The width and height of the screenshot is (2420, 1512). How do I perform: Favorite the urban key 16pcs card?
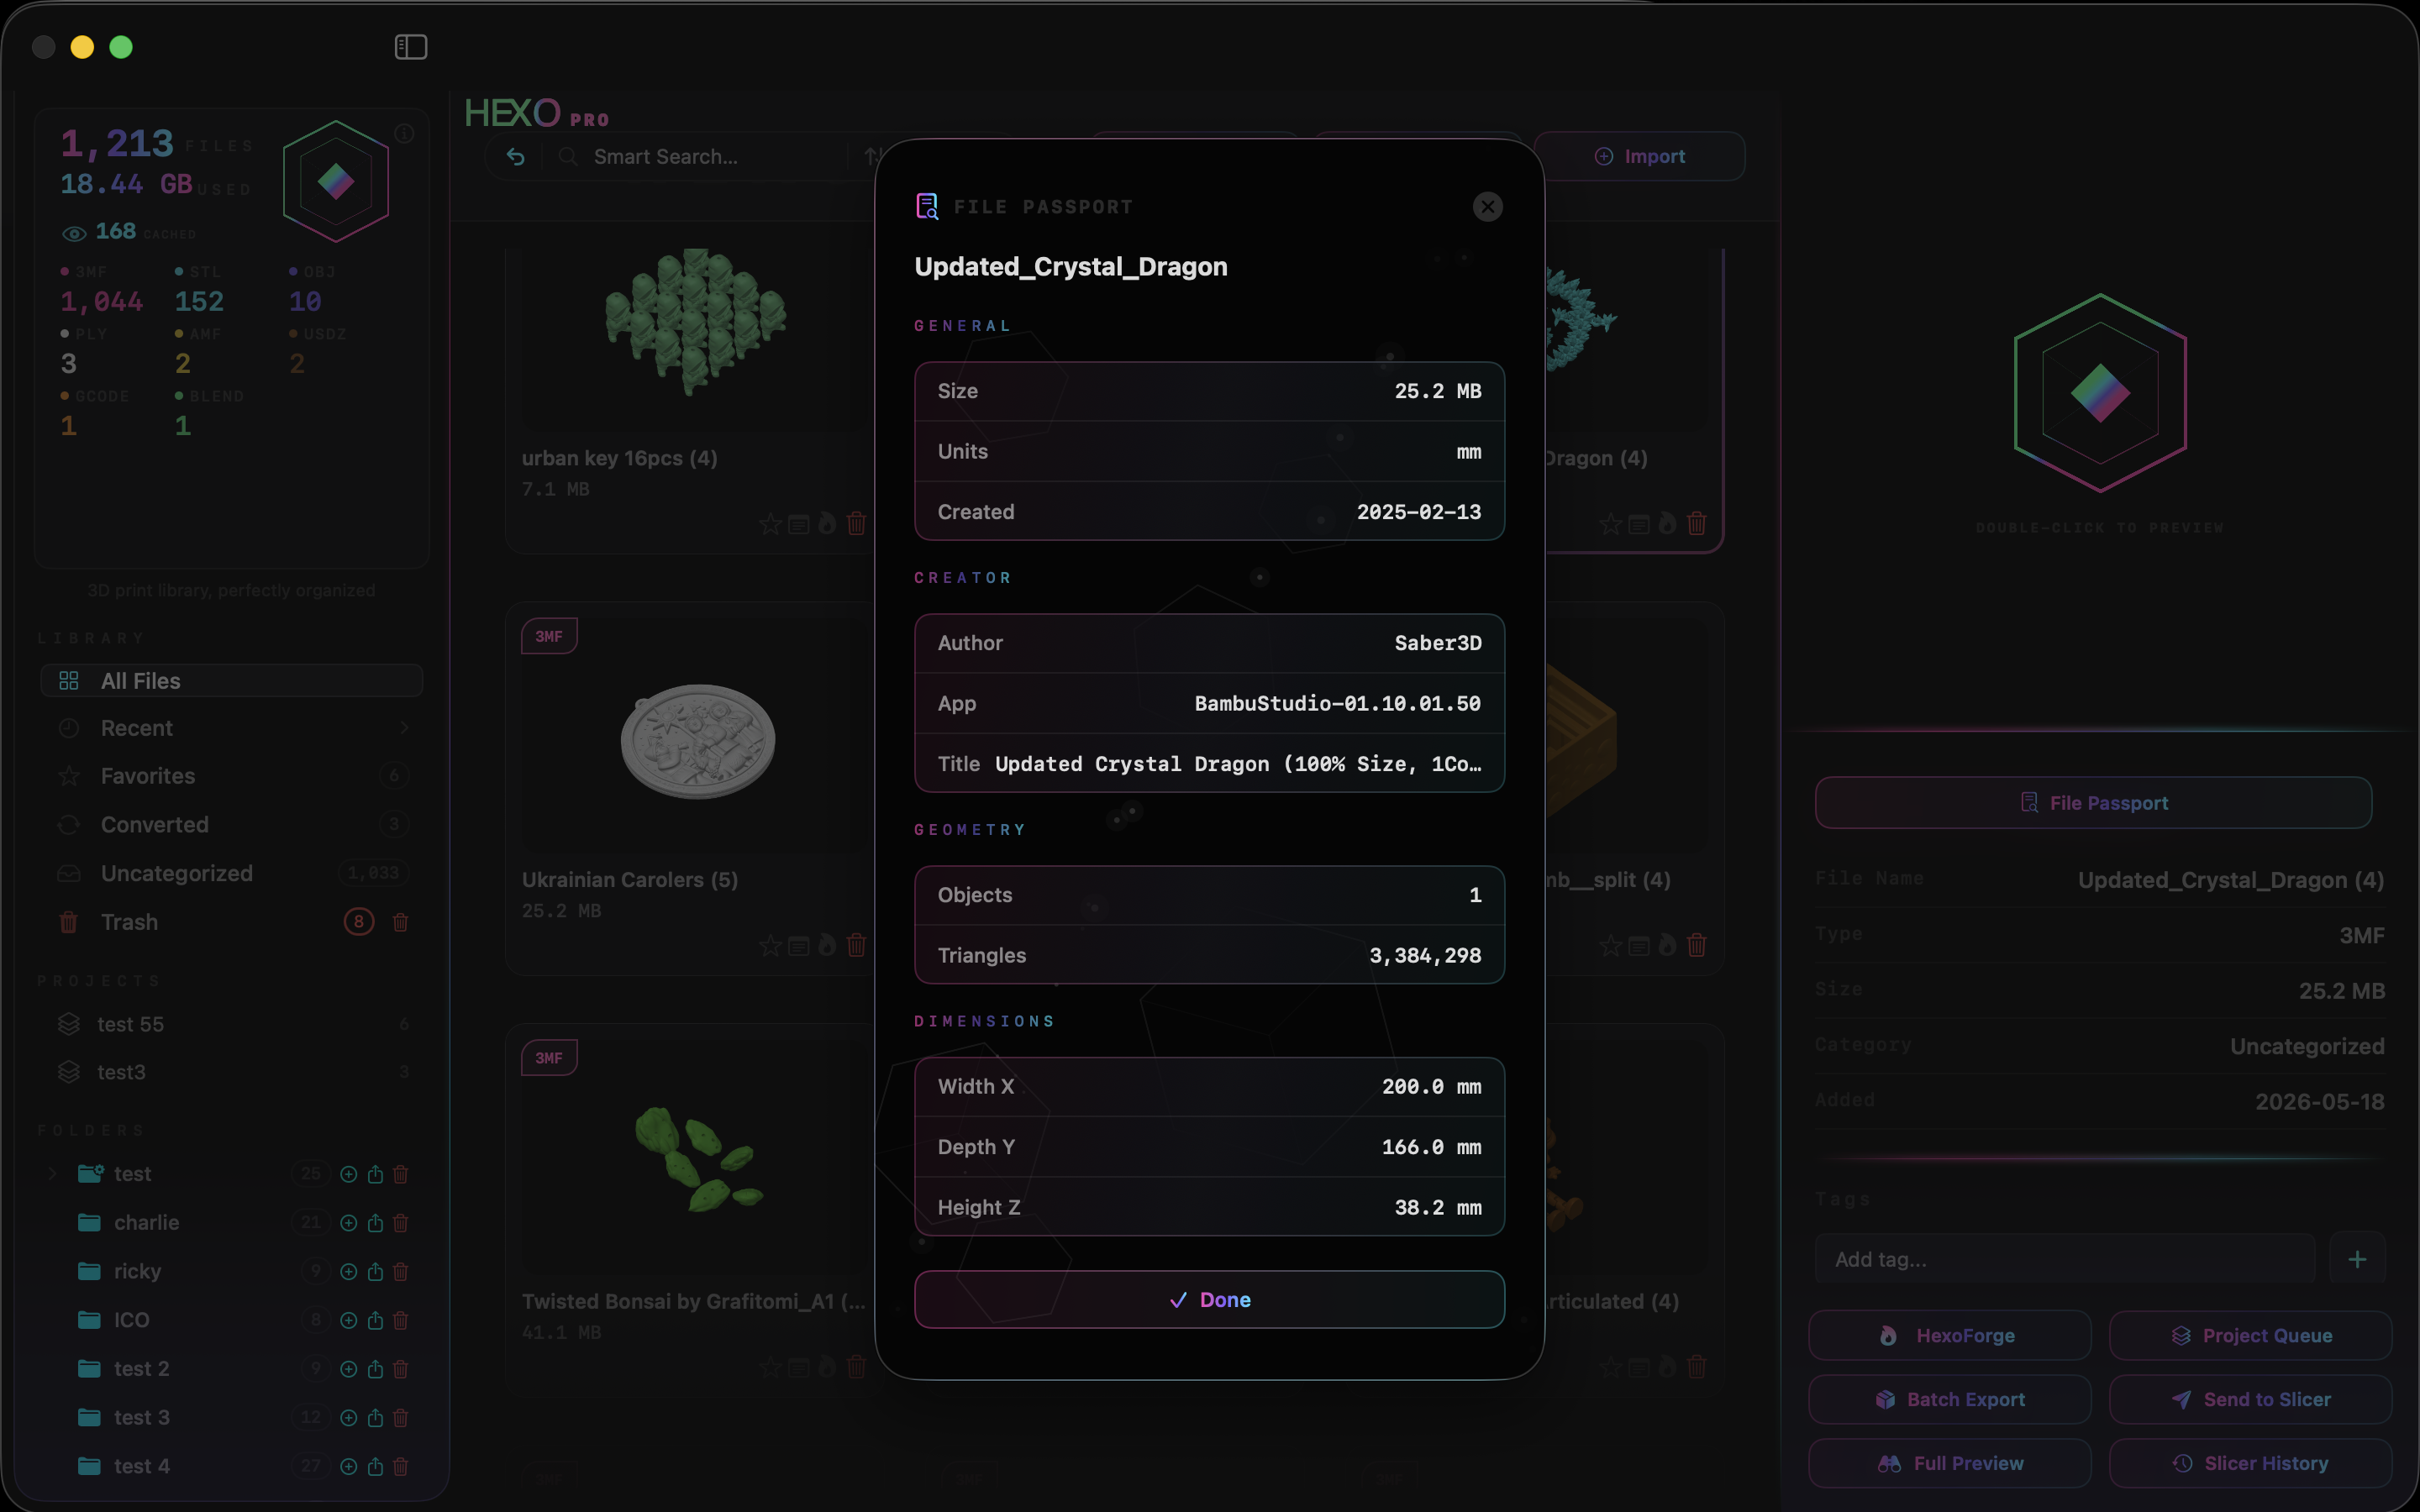769,524
